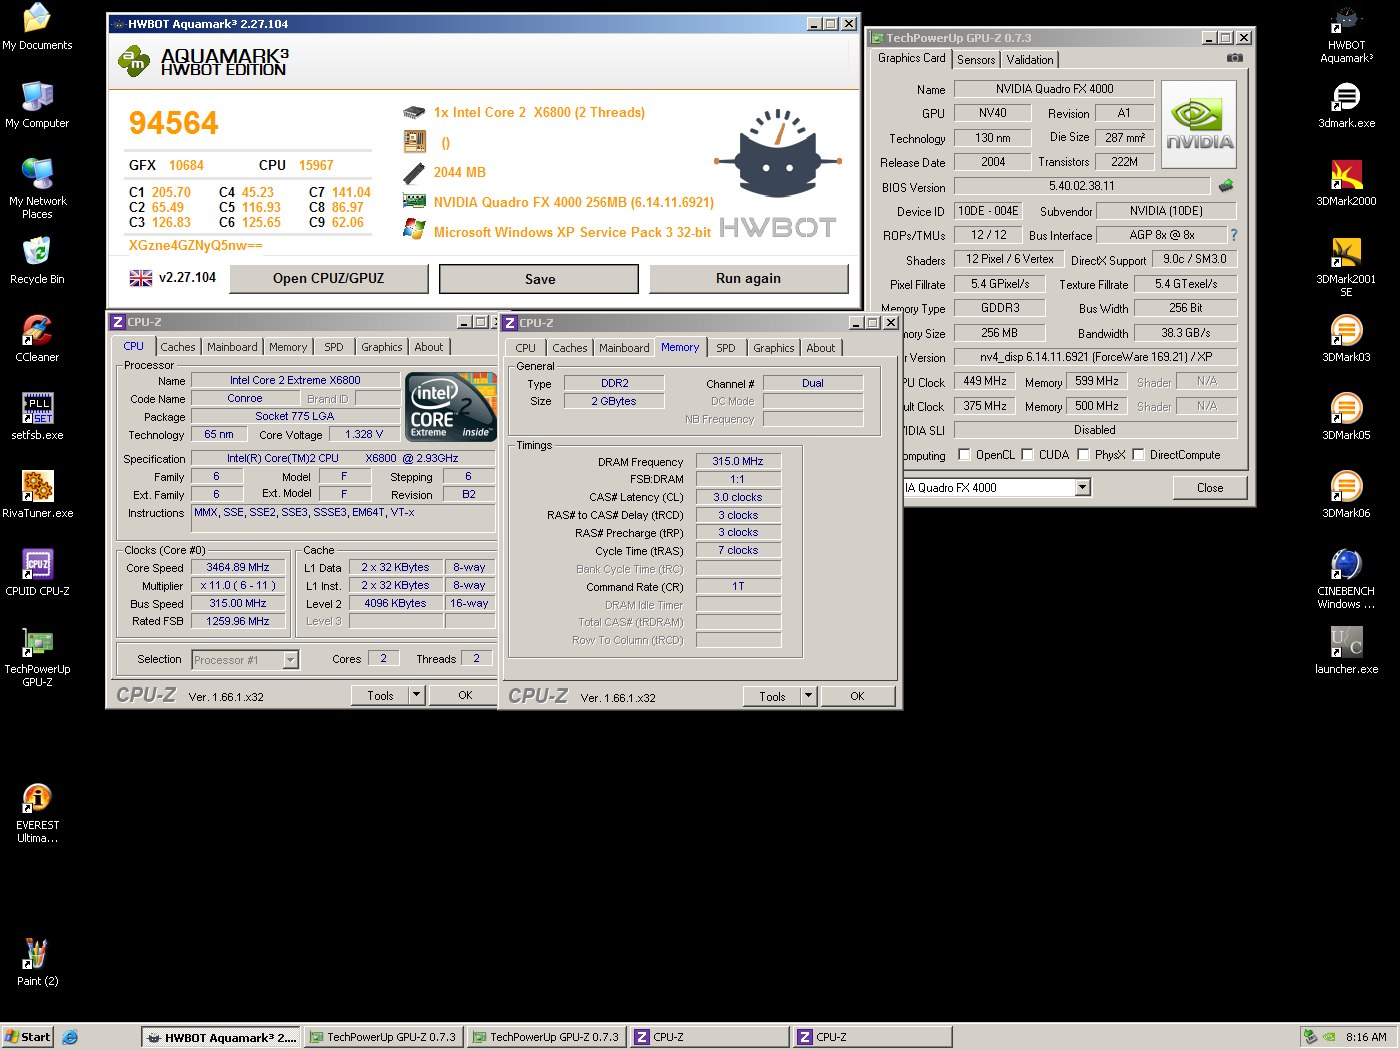Image resolution: width=1400 pixels, height=1050 pixels.
Task: Open Graphics tab in the Memory CPU-Z window
Action: 773,348
